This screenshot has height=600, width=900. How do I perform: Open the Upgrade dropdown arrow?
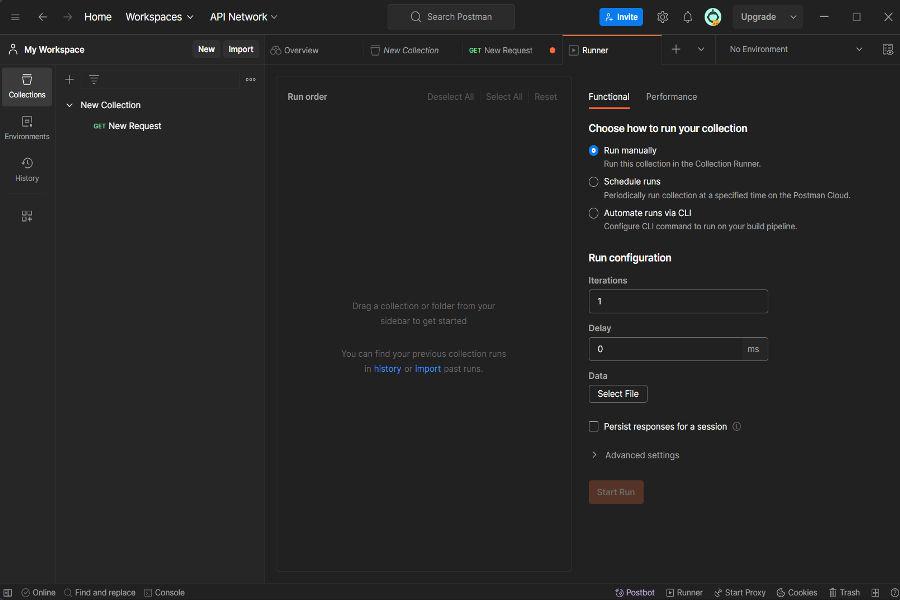coord(793,17)
